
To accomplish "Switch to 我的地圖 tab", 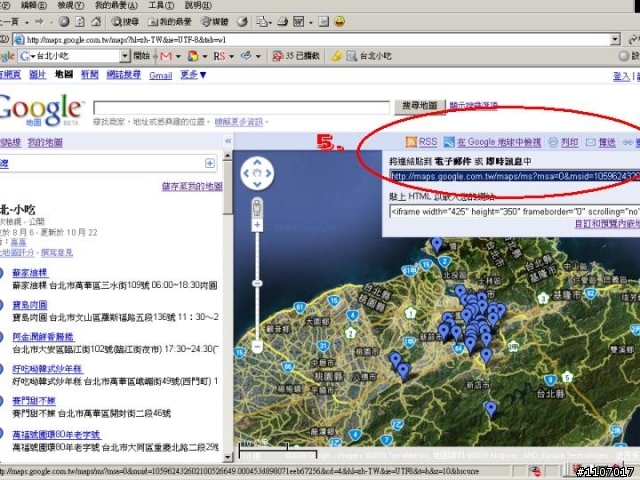I will point(45,142).
